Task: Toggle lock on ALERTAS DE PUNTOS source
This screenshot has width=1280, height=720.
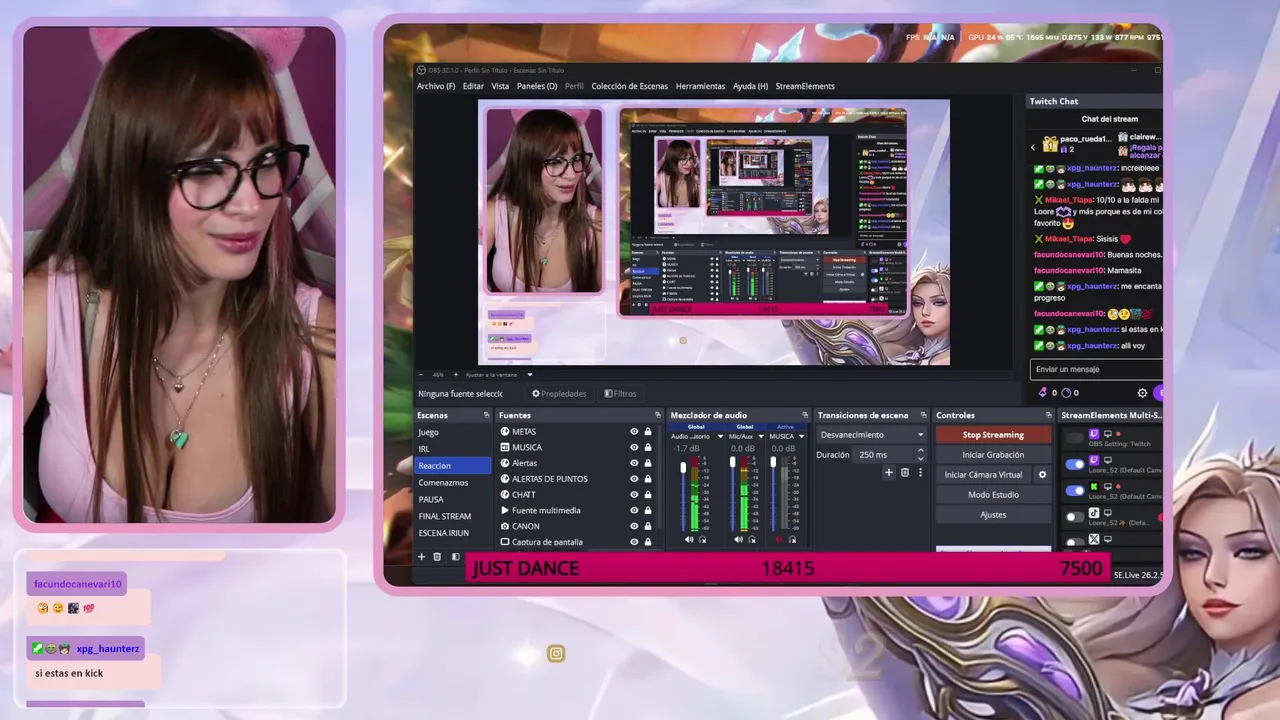Action: (648, 479)
